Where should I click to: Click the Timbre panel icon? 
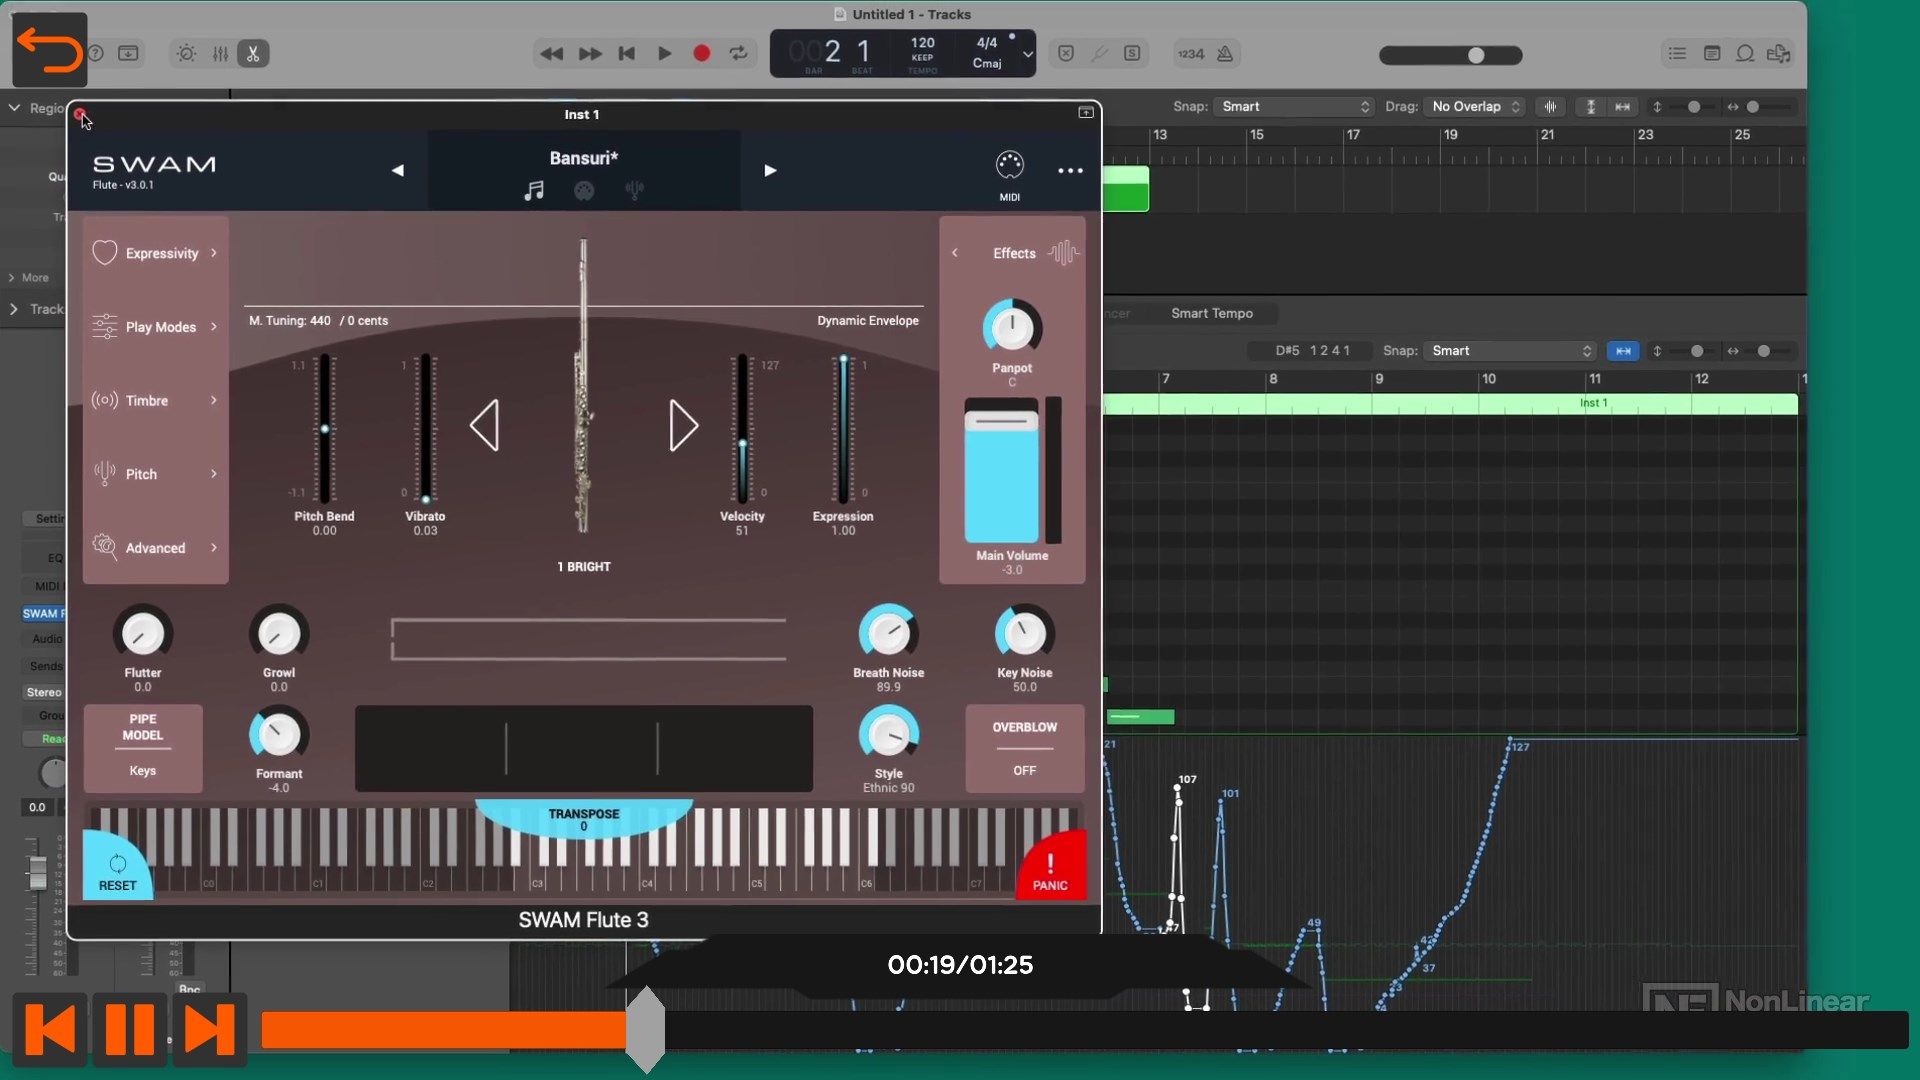104,400
